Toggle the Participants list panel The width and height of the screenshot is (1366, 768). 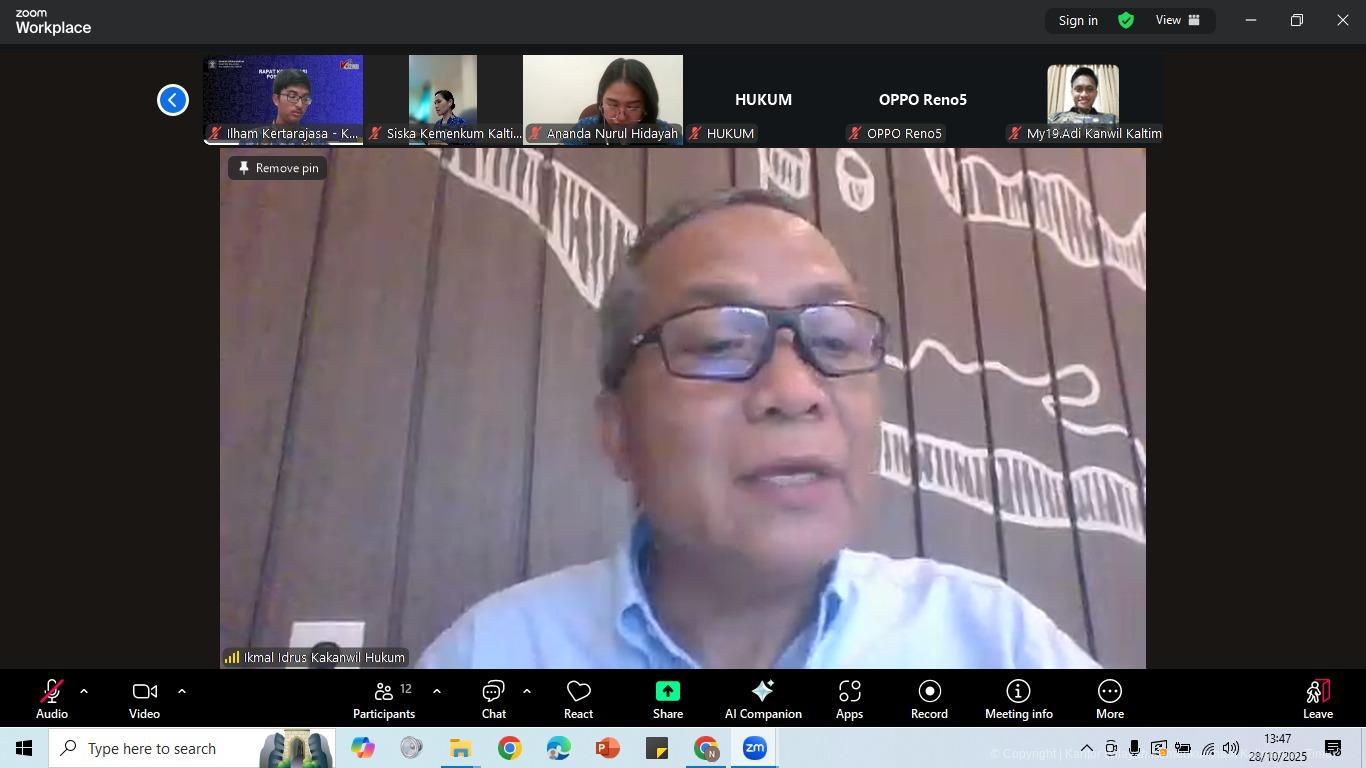(384, 700)
